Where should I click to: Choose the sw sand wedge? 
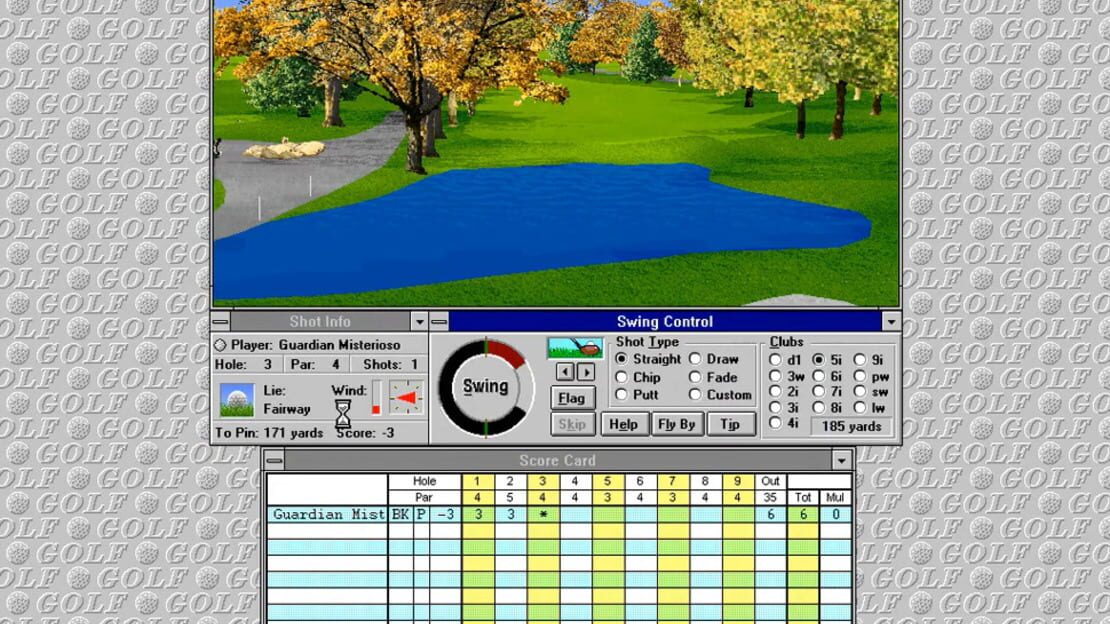point(871,392)
